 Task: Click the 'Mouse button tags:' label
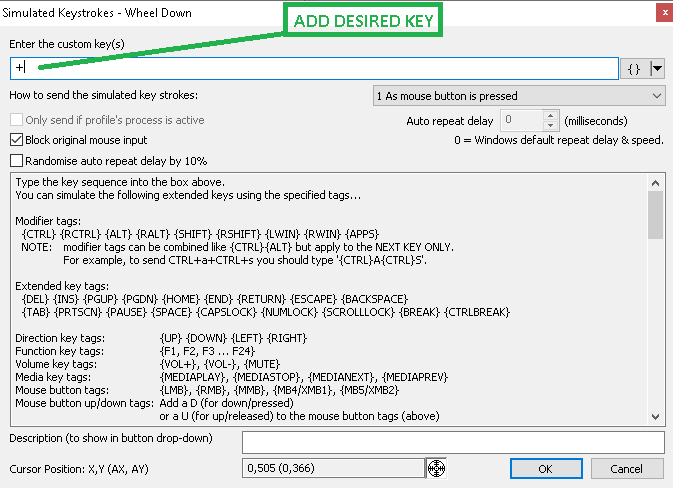click(x=62, y=390)
